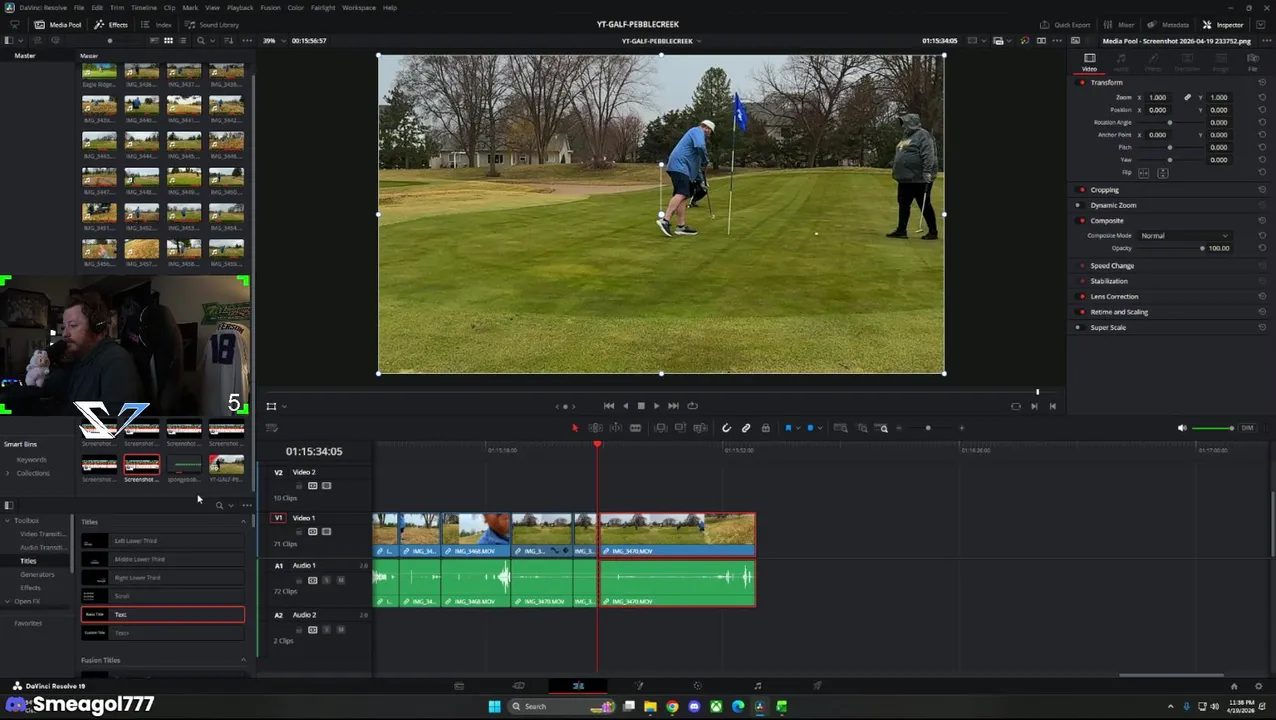Toggle the position lock icon in toolbar
The height and width of the screenshot is (720, 1276).
click(x=766, y=428)
